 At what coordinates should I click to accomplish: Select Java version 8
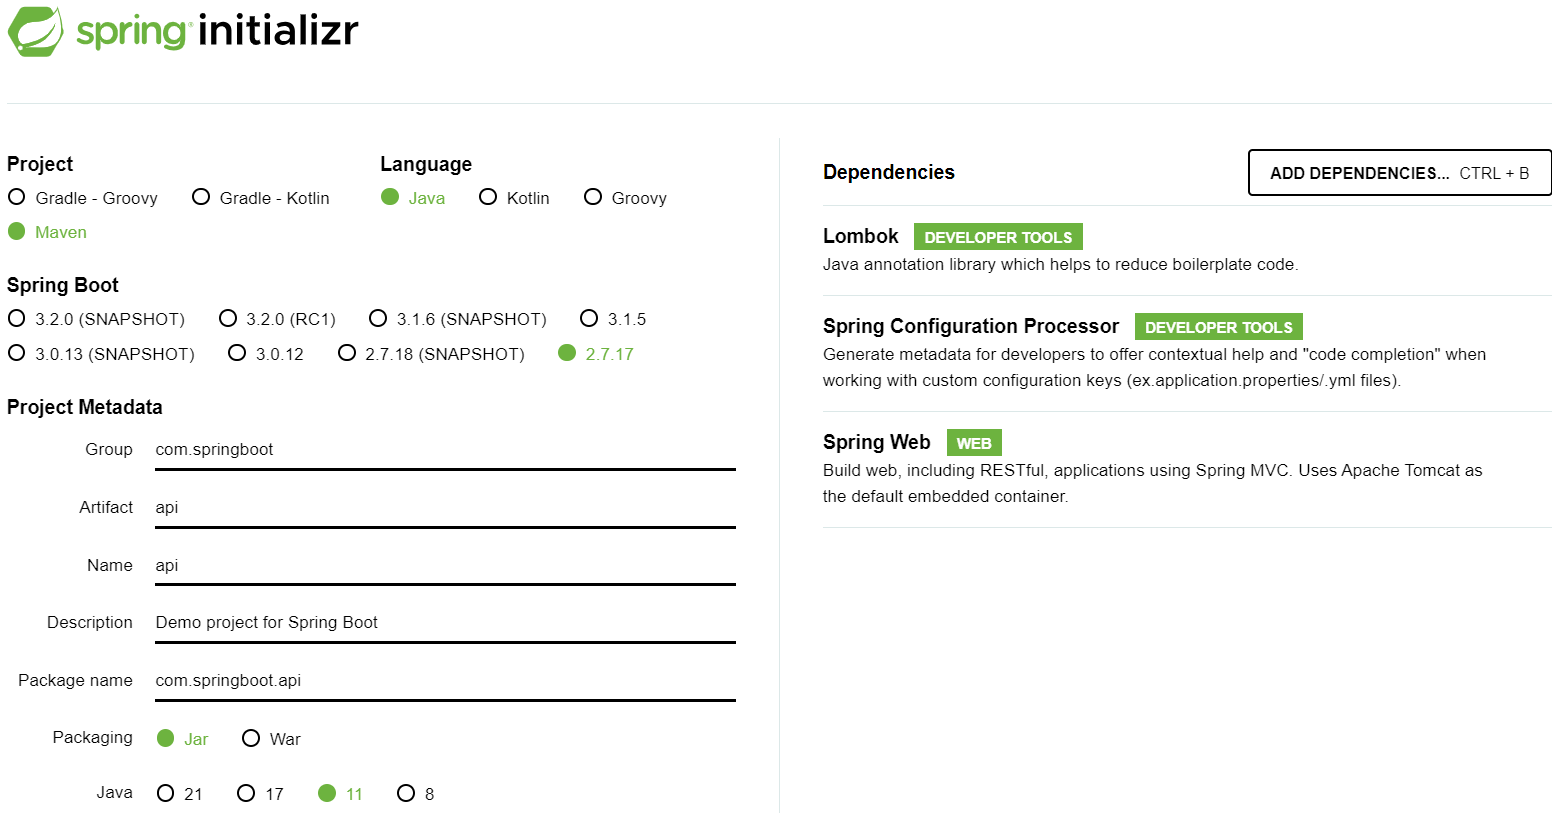415,794
